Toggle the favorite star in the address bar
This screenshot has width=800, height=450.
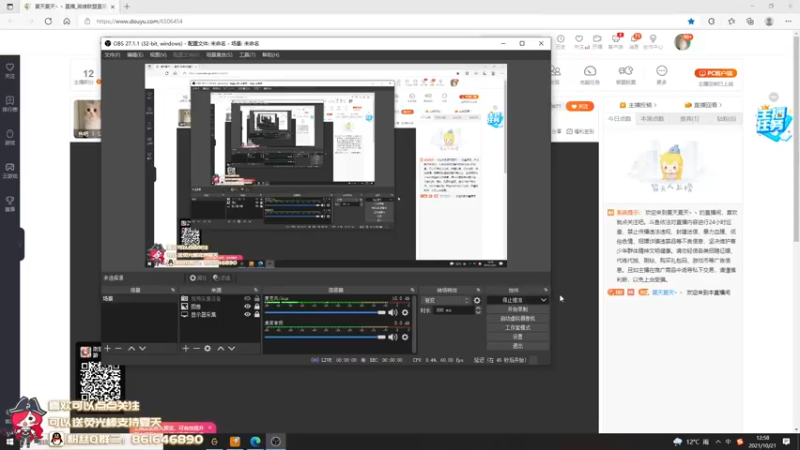point(691,21)
